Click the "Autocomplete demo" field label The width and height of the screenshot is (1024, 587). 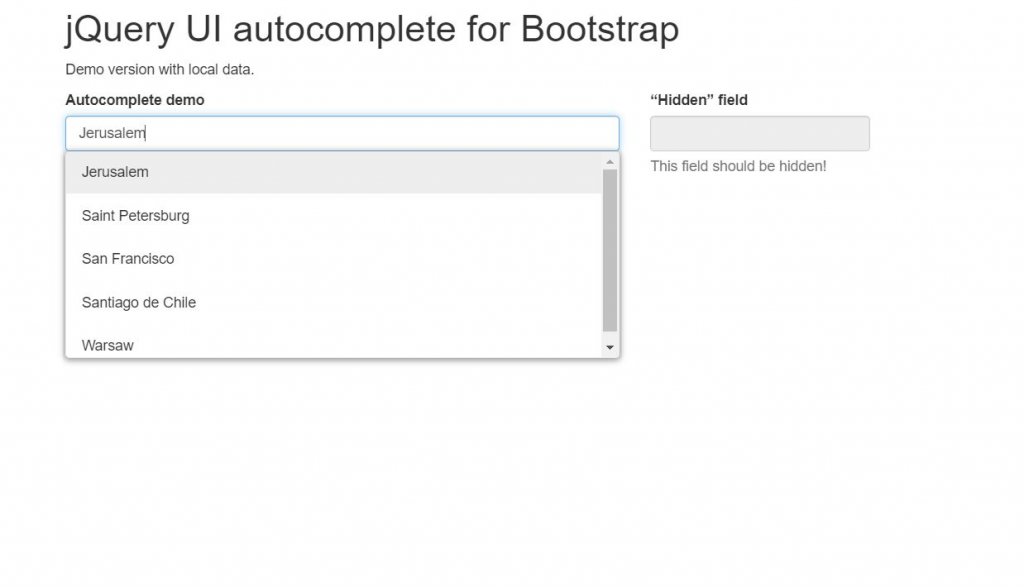click(134, 100)
